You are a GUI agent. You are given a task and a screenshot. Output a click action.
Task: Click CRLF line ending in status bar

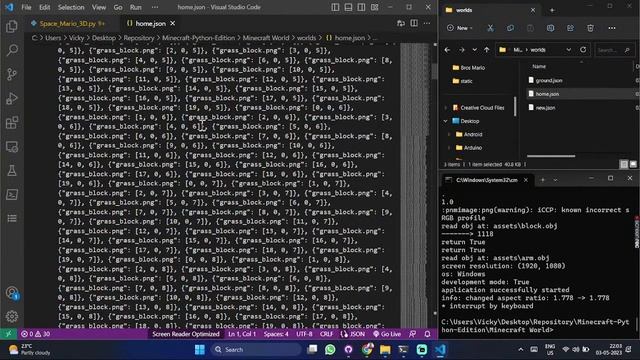coord(326,334)
